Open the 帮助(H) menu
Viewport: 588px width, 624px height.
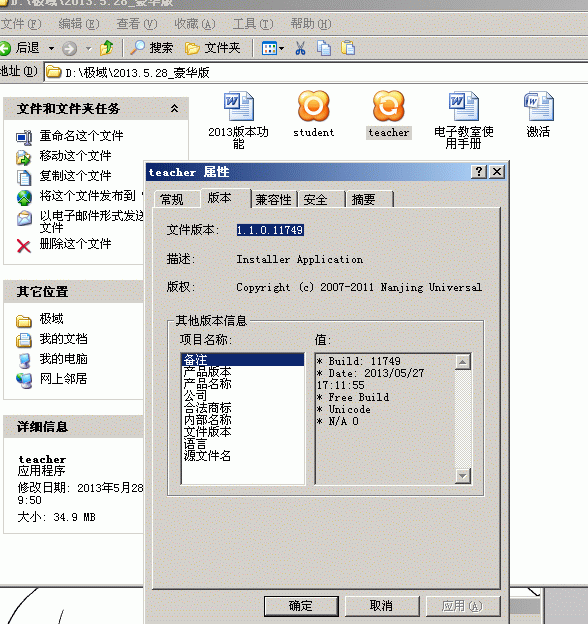(x=311, y=24)
